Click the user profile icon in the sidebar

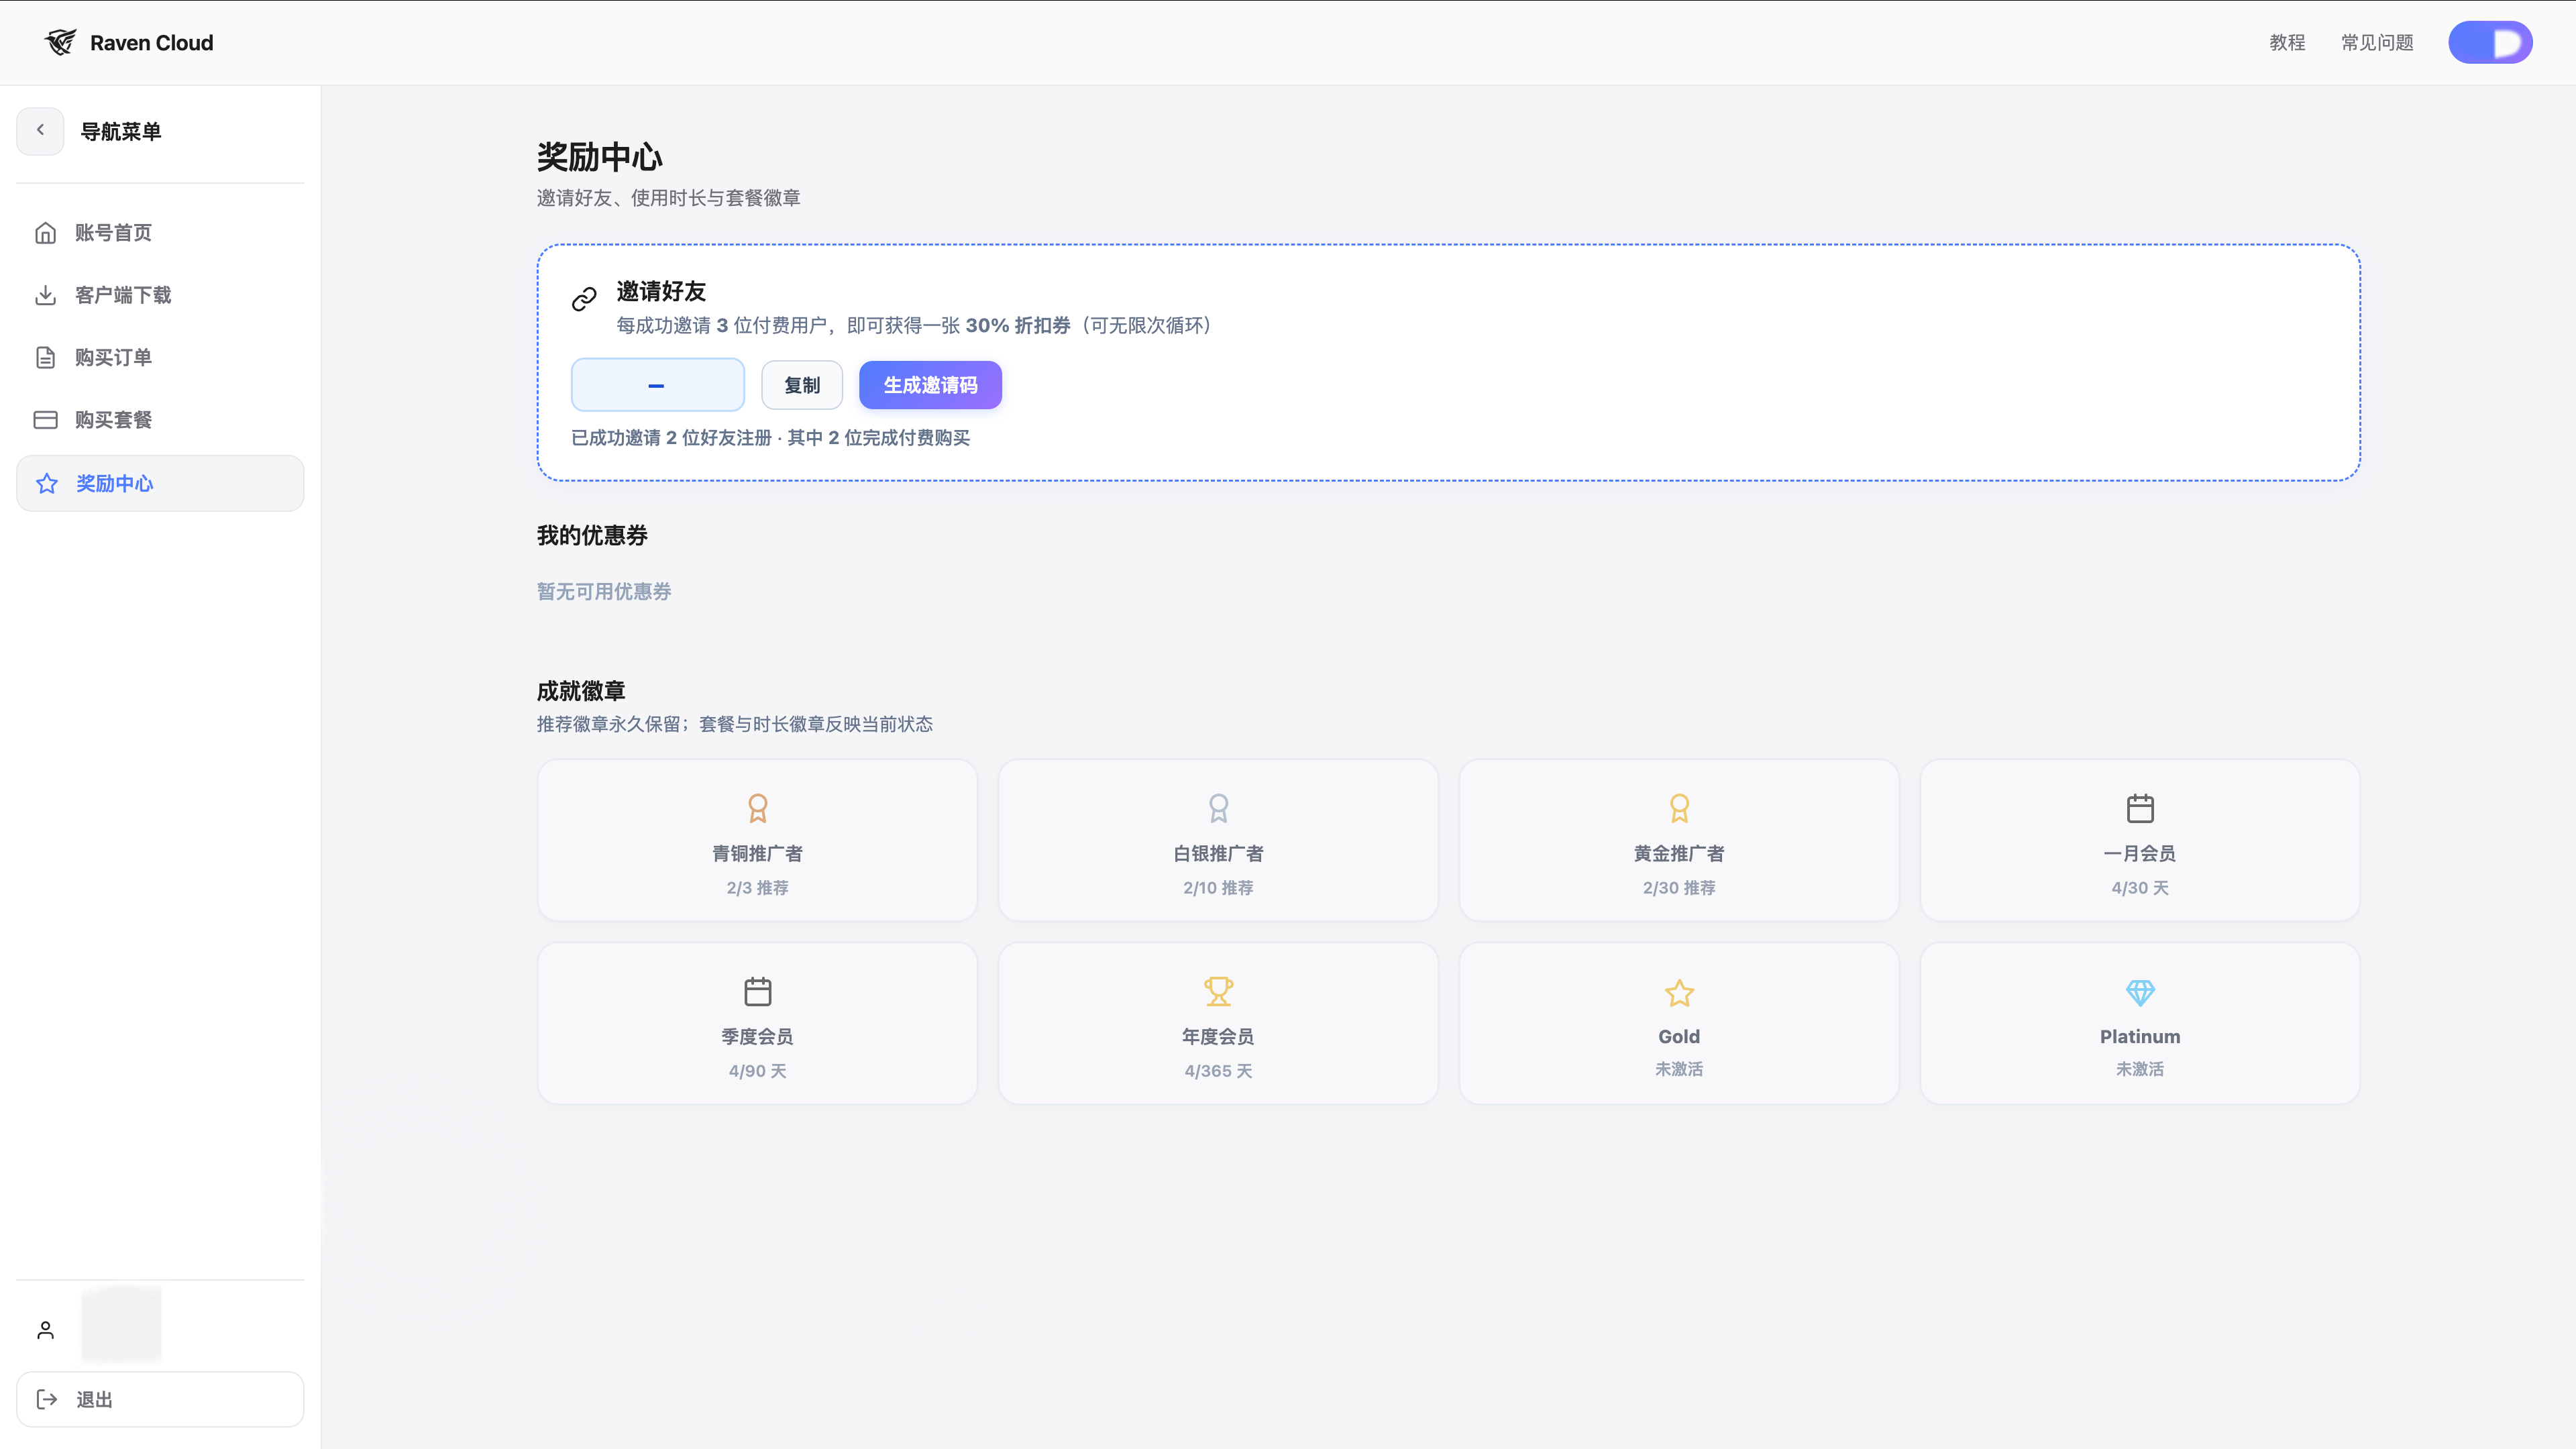click(45, 1330)
